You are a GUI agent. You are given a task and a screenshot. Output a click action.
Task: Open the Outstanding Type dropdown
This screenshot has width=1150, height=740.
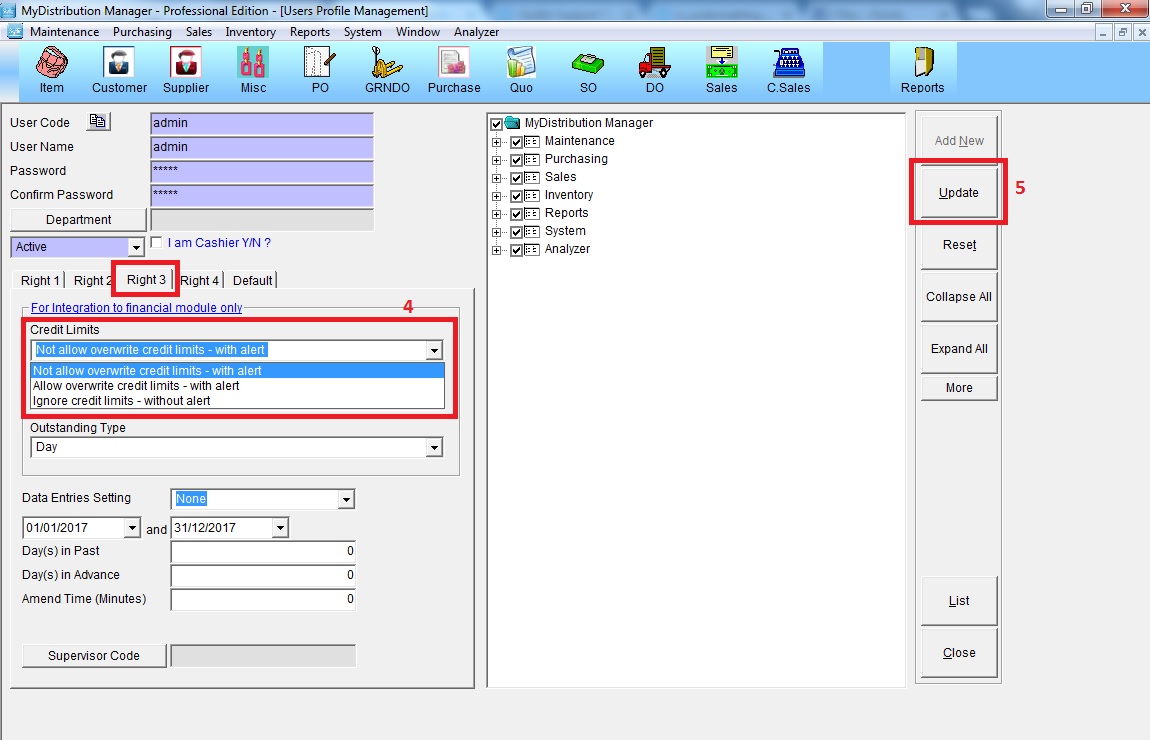tap(434, 448)
